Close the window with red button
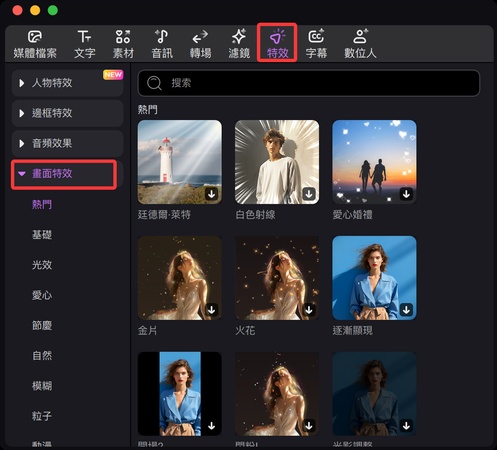This screenshot has width=497, height=450. (x=17, y=10)
